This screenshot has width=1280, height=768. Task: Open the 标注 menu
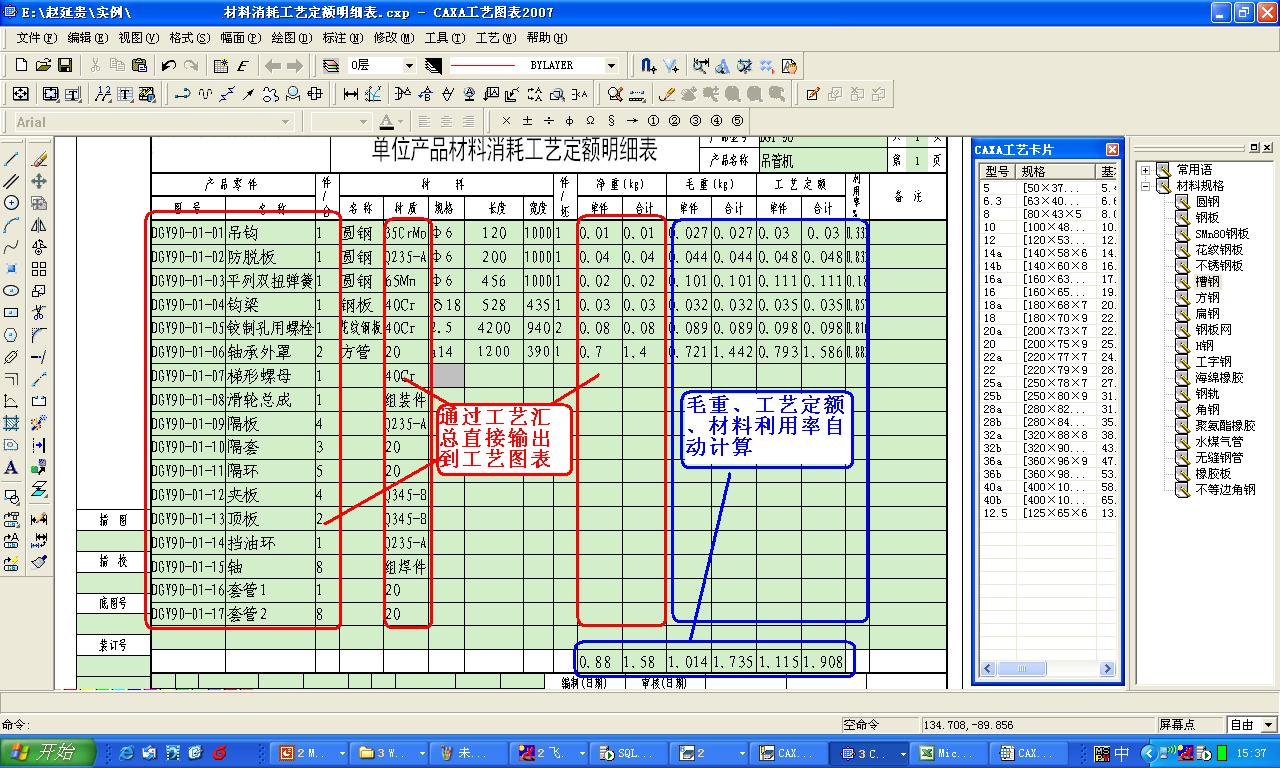(335, 38)
